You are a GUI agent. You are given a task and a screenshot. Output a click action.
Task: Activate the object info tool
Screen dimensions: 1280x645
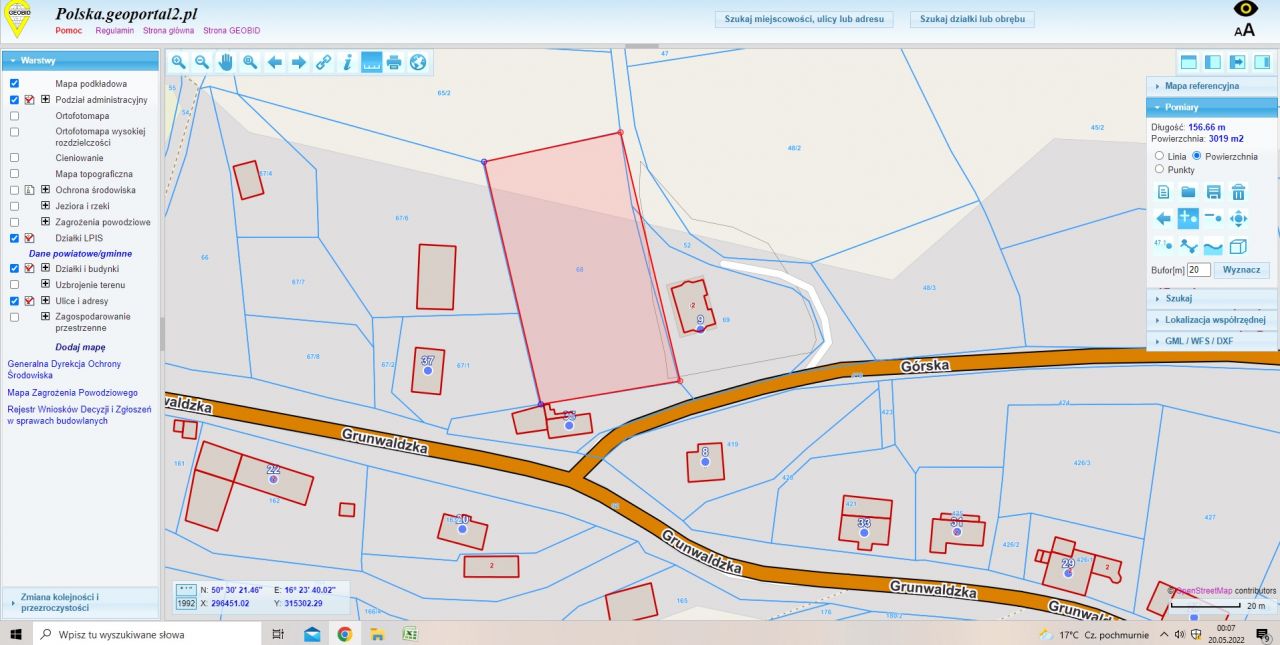coord(346,62)
